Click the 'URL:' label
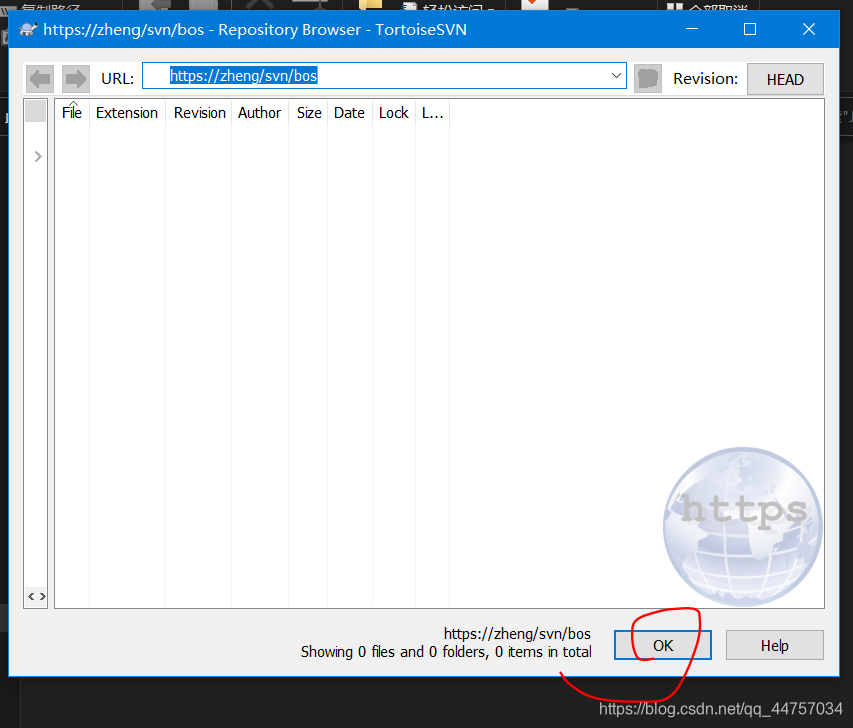The height and width of the screenshot is (728, 853). click(118, 79)
